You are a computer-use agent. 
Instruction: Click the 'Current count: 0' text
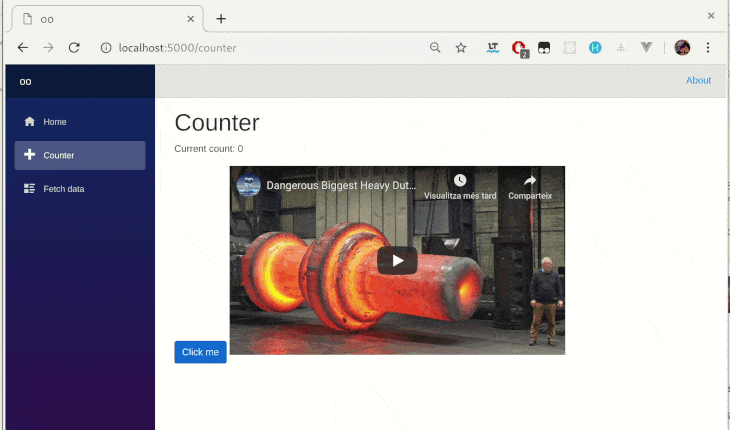click(x=209, y=149)
